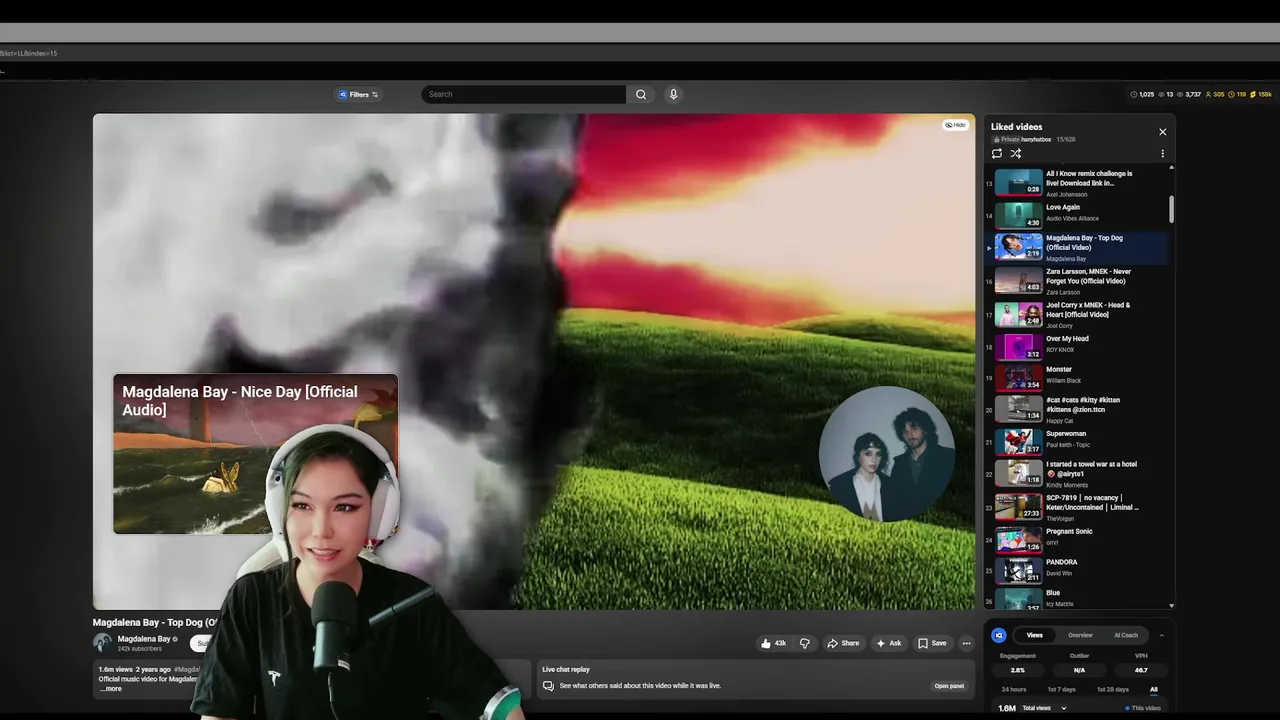Select the 1st 28 days range tab
The height and width of the screenshot is (720, 1280).
tap(1112, 689)
